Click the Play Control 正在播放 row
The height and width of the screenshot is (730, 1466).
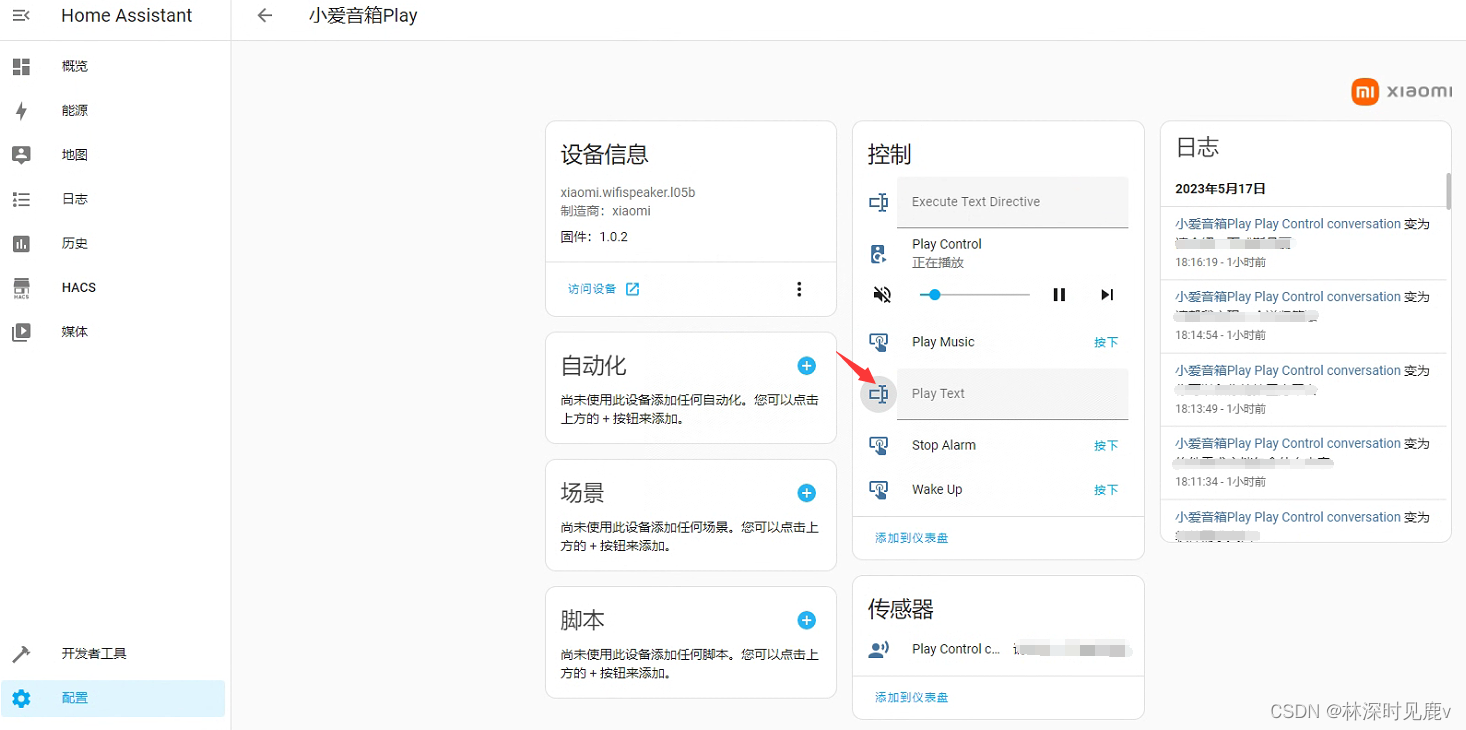[x=998, y=253]
